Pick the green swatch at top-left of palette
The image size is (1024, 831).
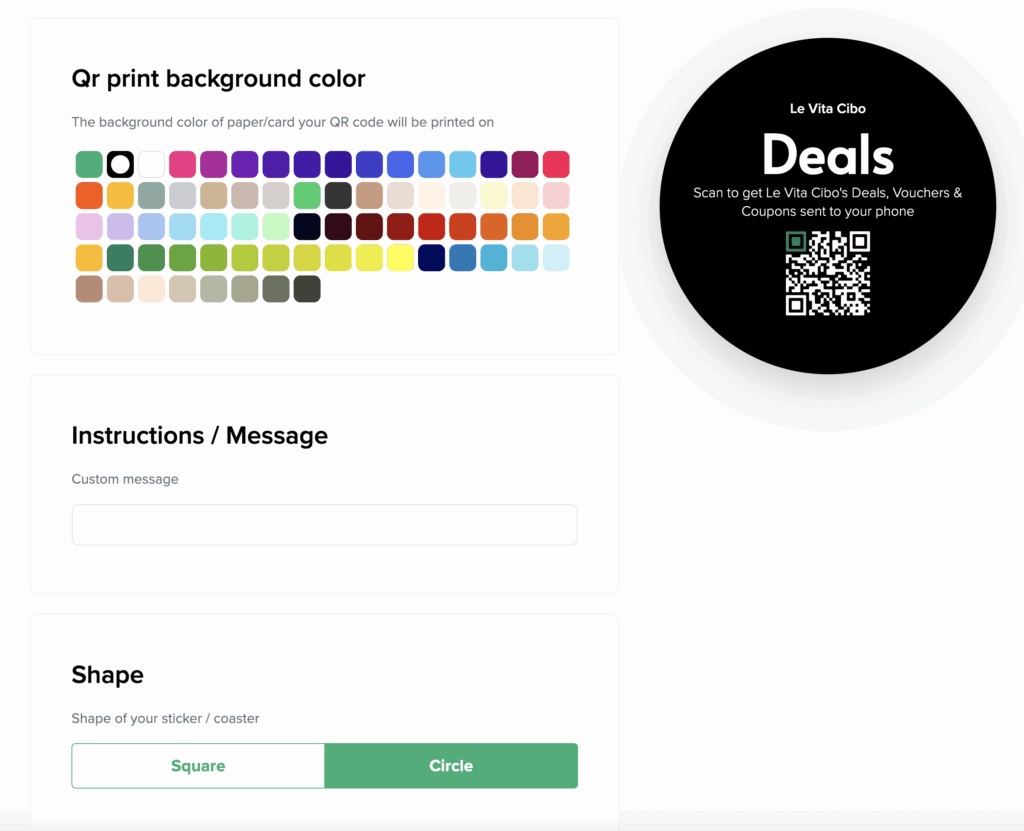[x=89, y=165]
